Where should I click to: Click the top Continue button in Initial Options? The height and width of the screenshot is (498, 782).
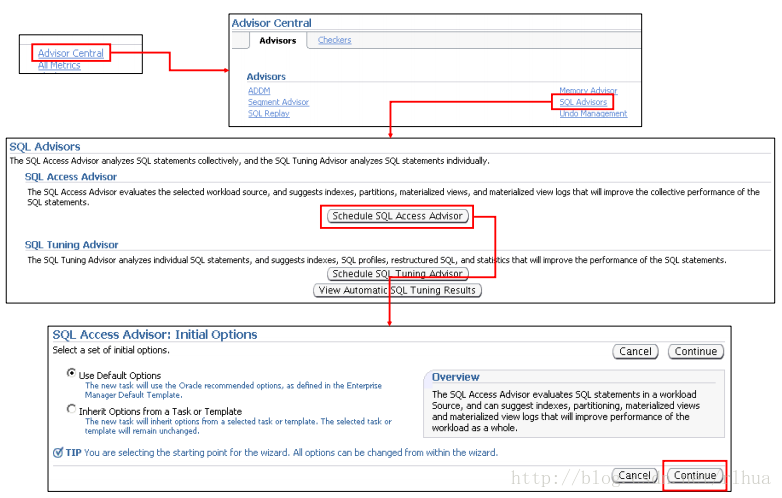coord(696,351)
